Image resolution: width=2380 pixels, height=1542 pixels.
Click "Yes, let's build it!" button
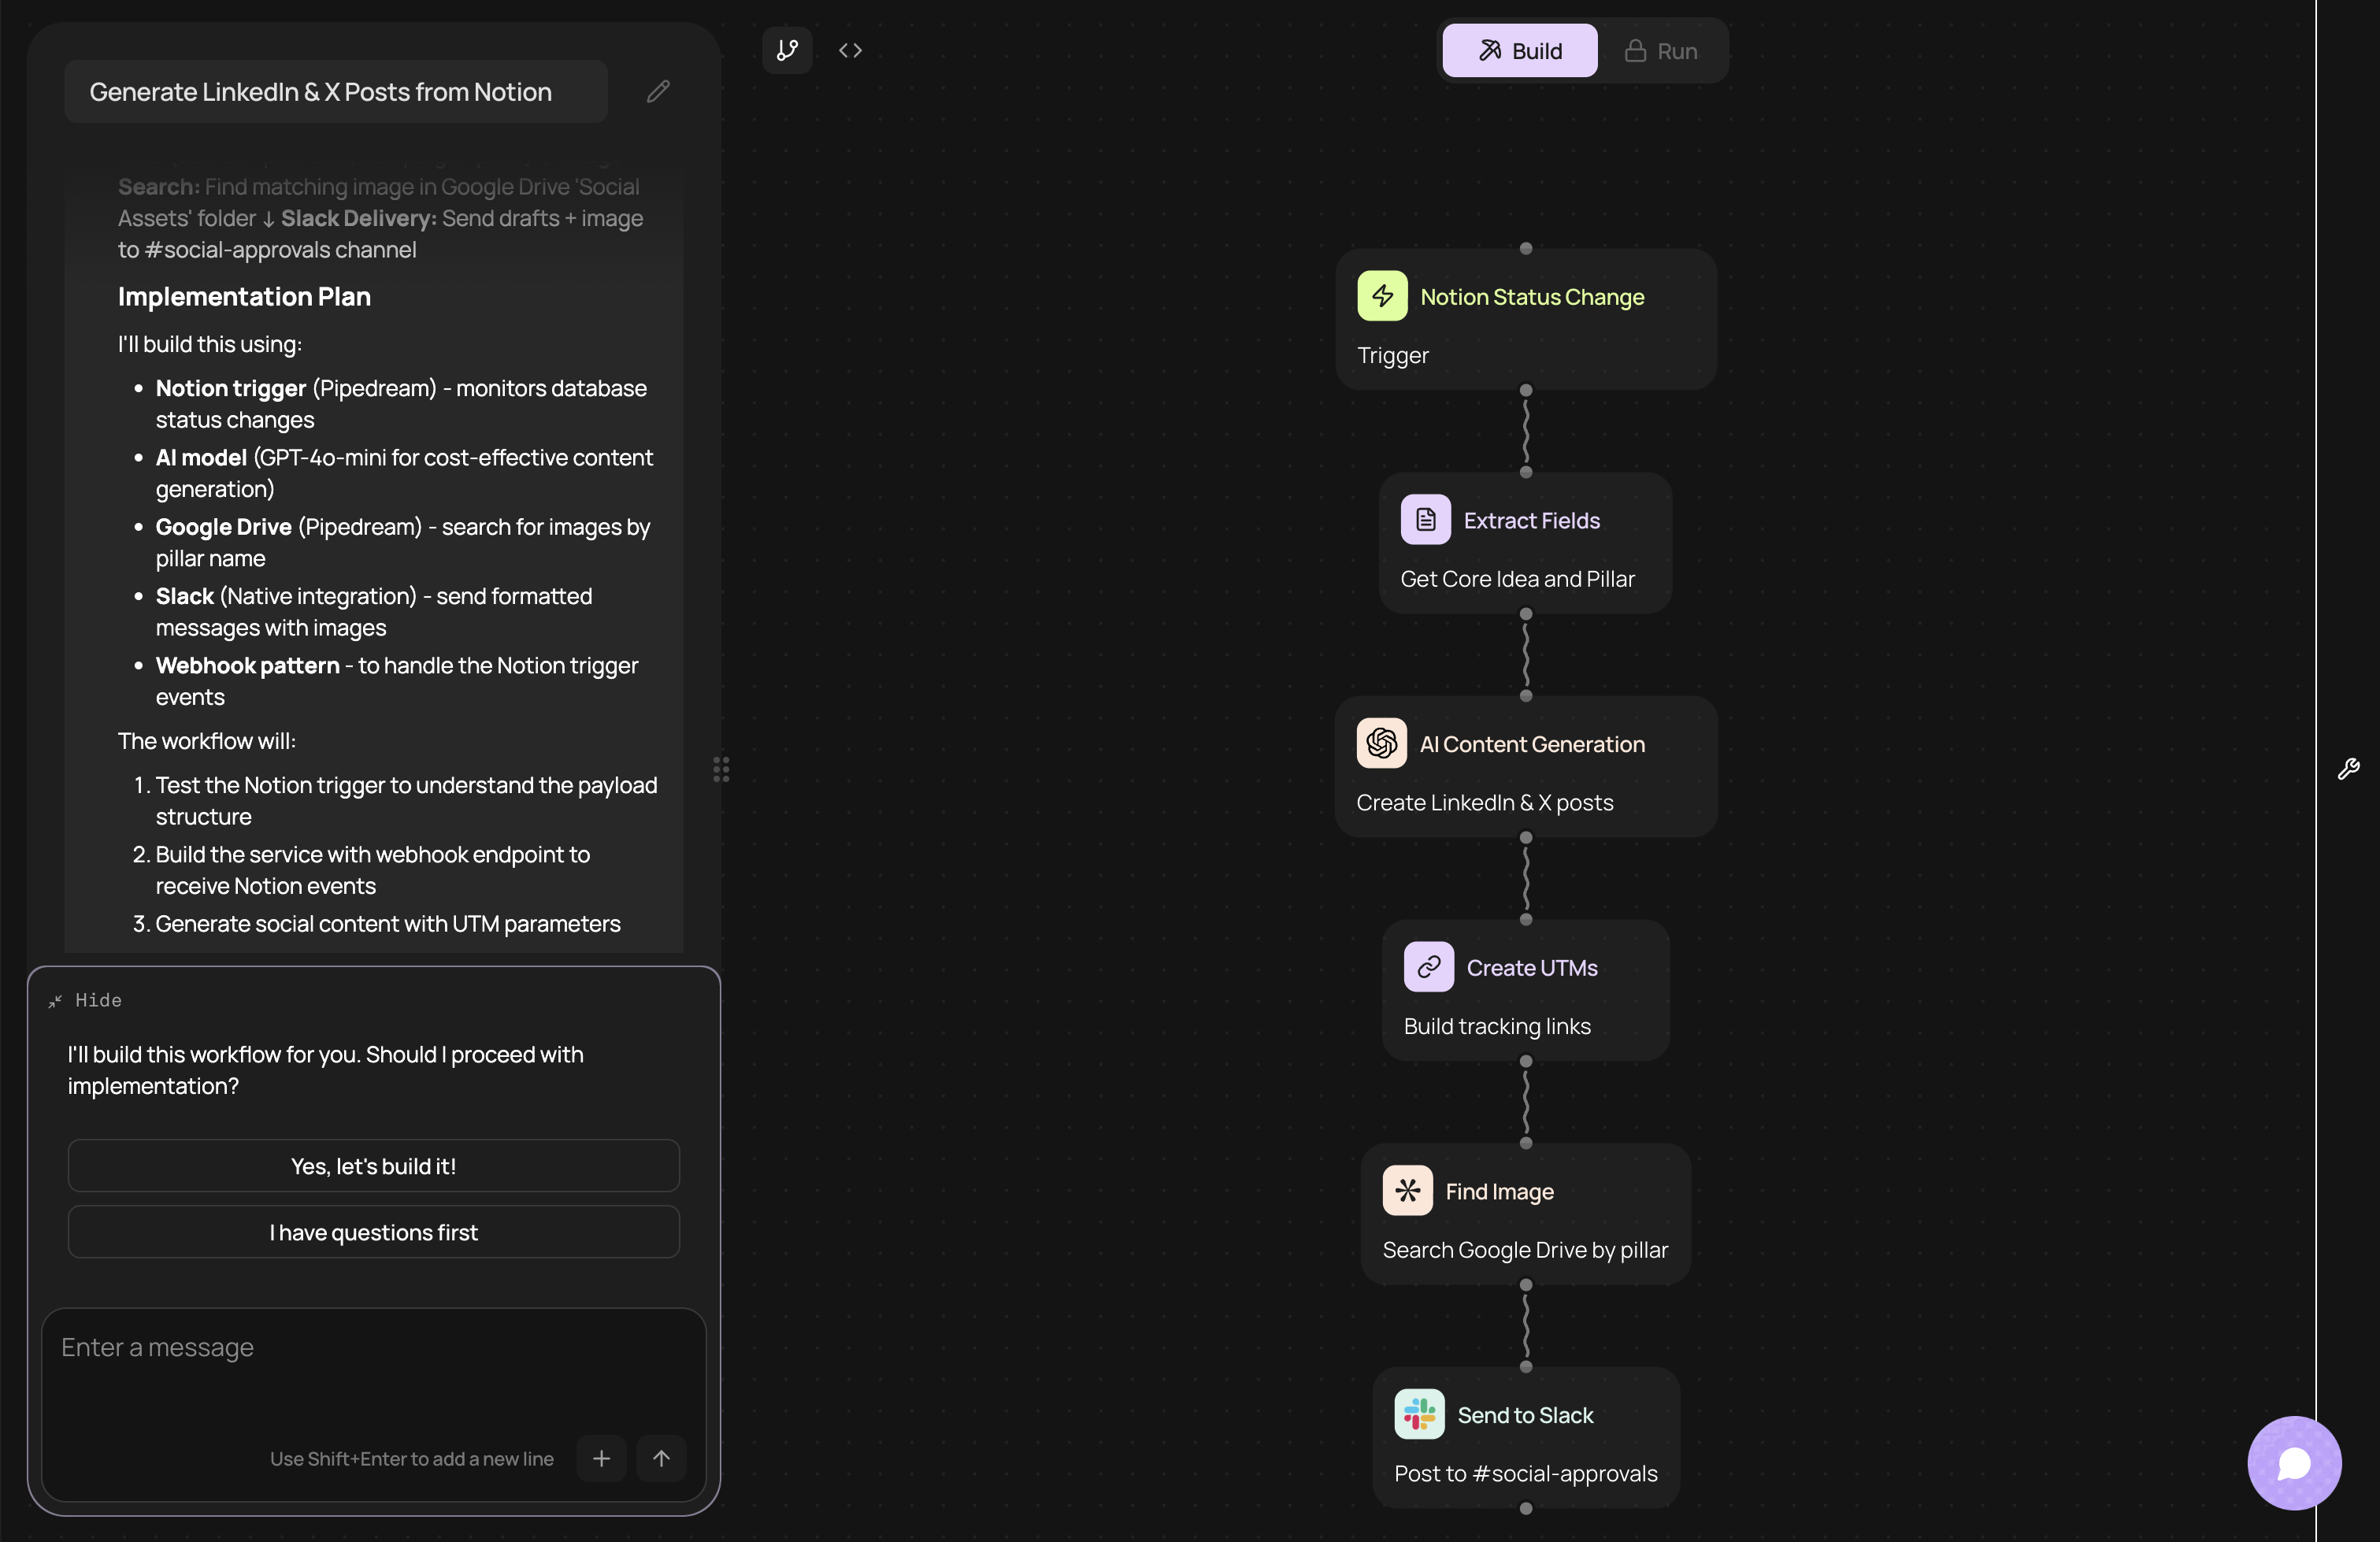(x=373, y=1166)
